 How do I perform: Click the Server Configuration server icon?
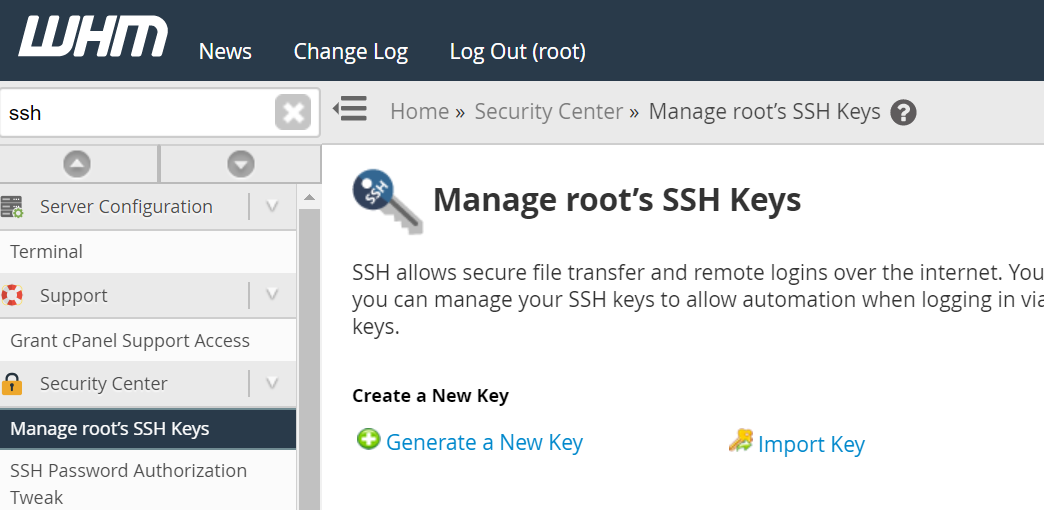[x=12, y=206]
